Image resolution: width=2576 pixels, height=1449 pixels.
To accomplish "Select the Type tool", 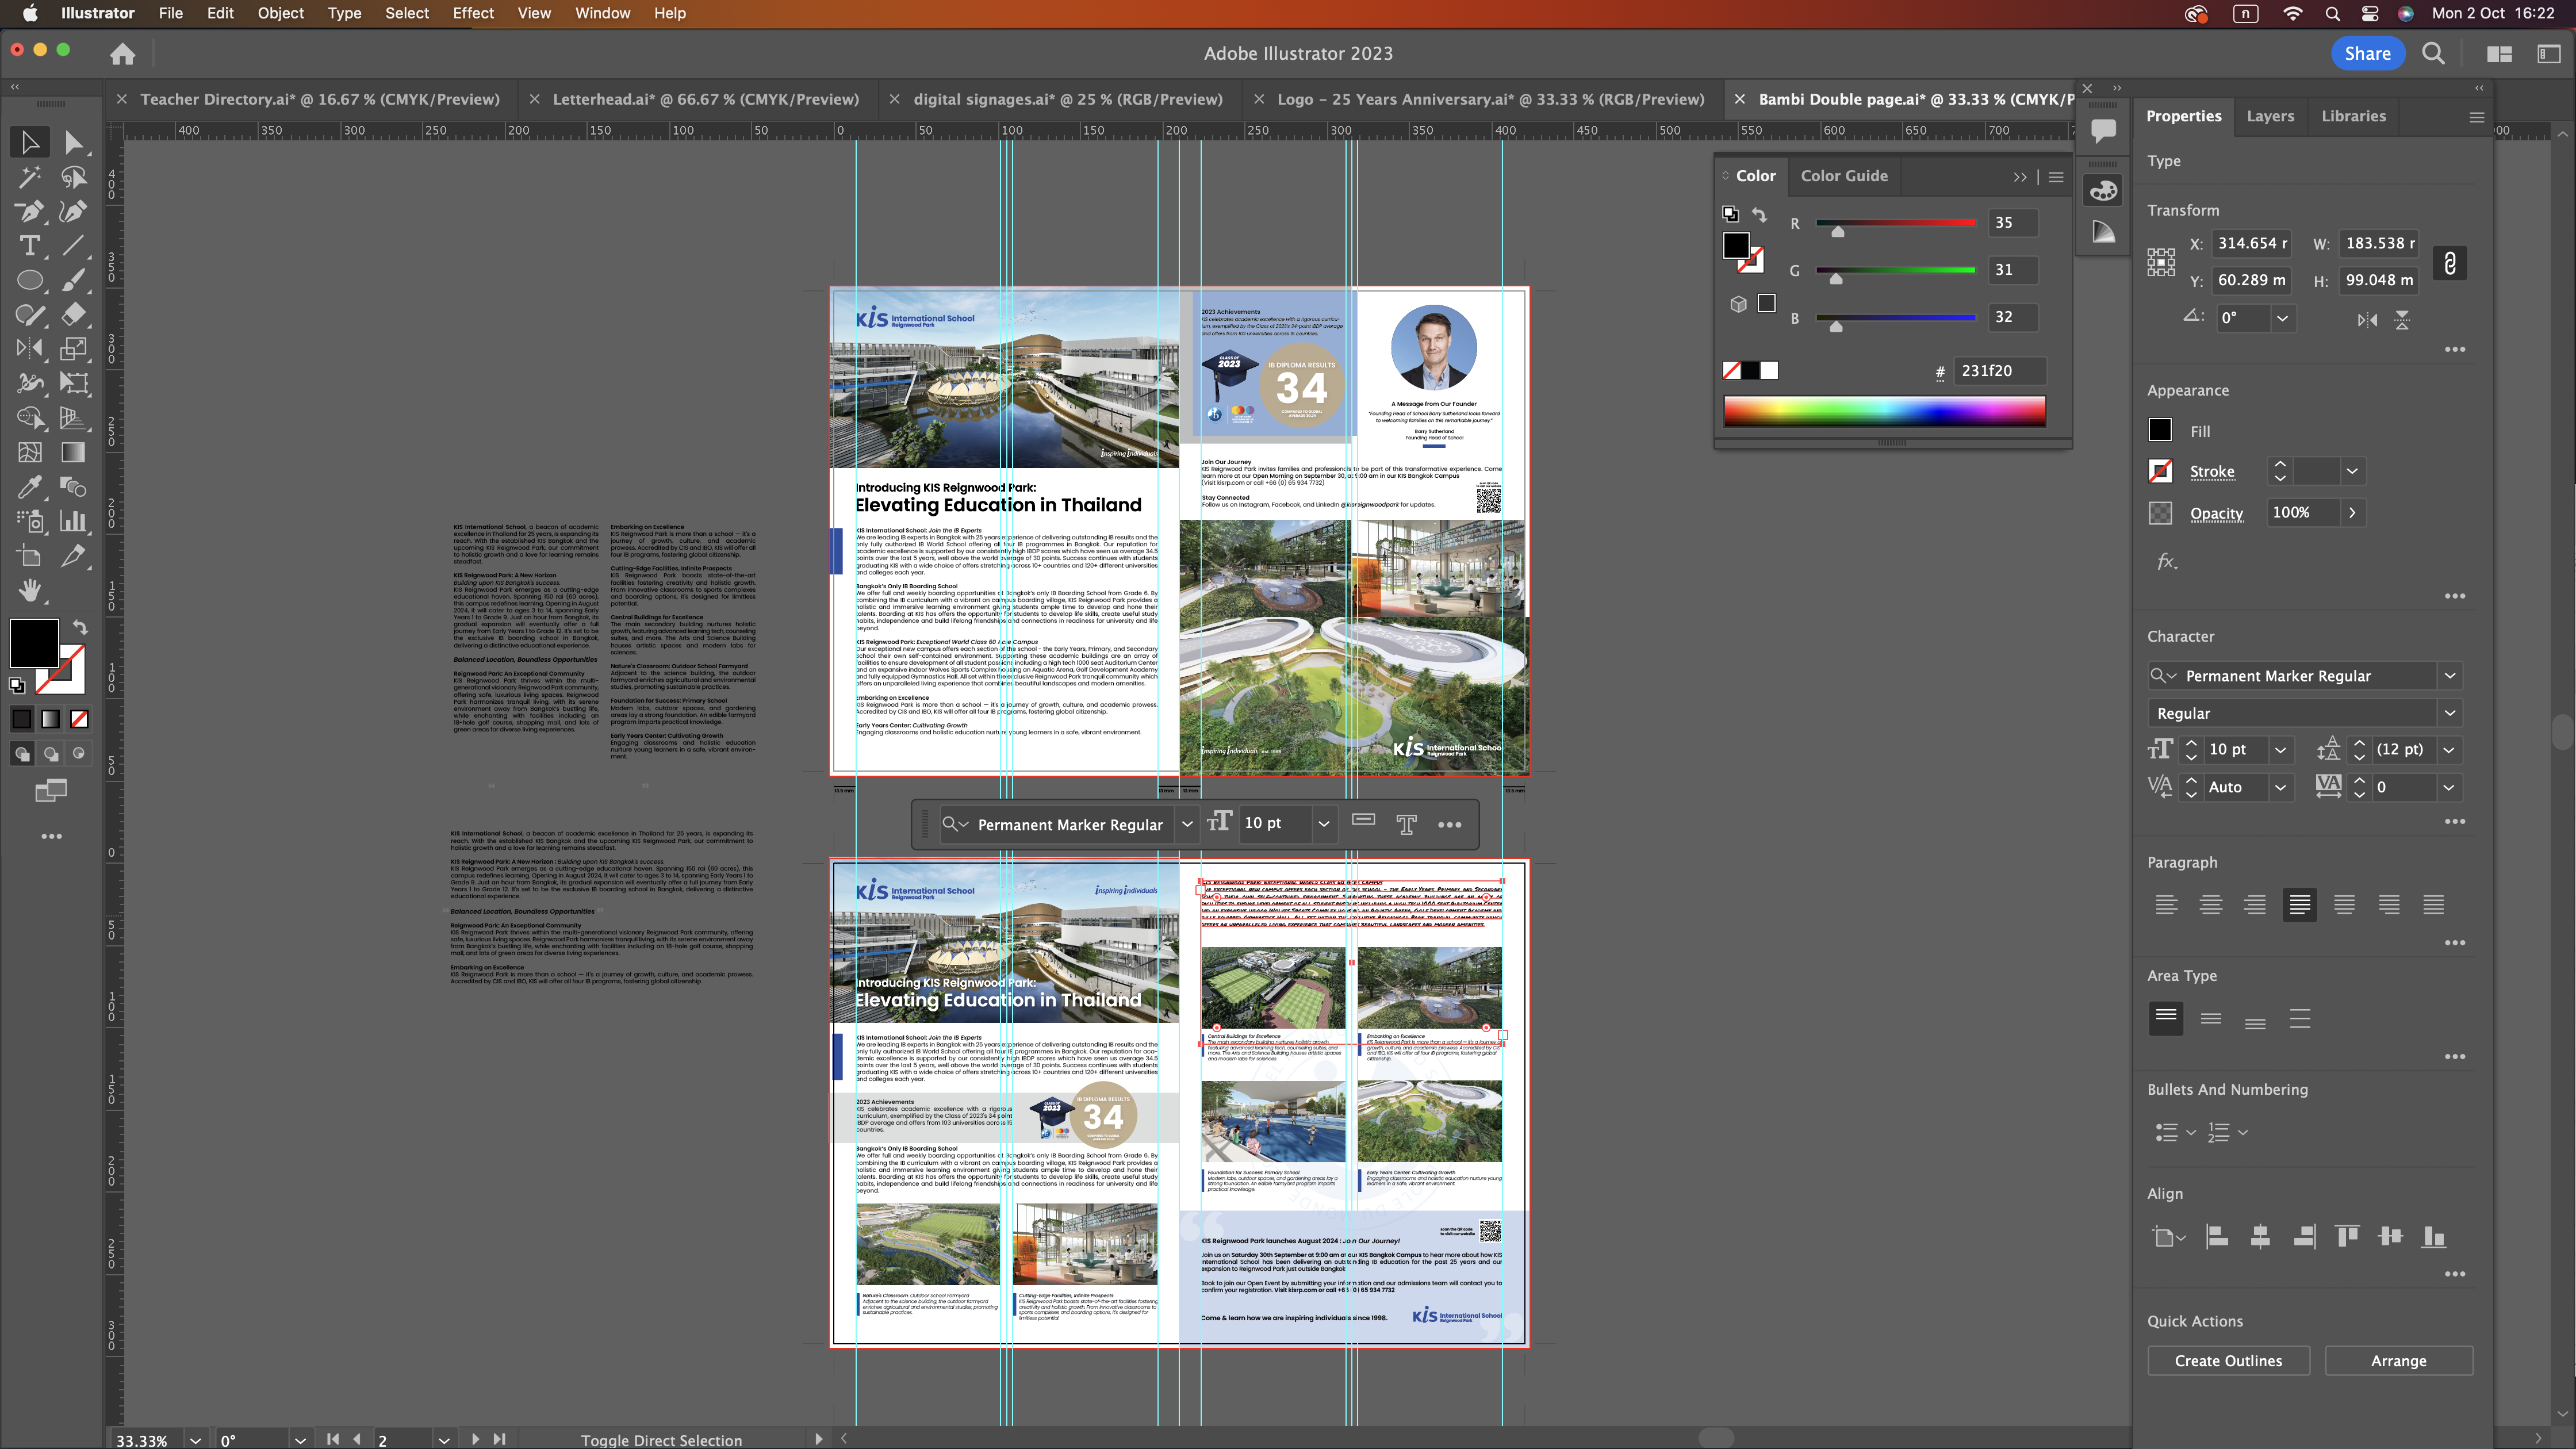I will pos(30,246).
